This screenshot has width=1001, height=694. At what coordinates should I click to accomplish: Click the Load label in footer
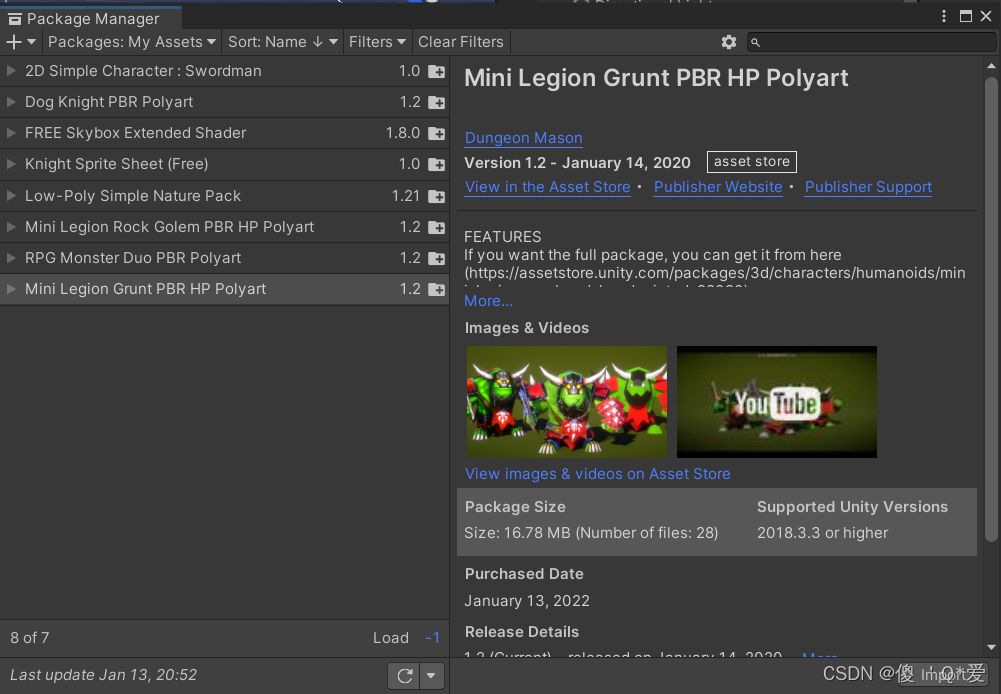[391, 638]
